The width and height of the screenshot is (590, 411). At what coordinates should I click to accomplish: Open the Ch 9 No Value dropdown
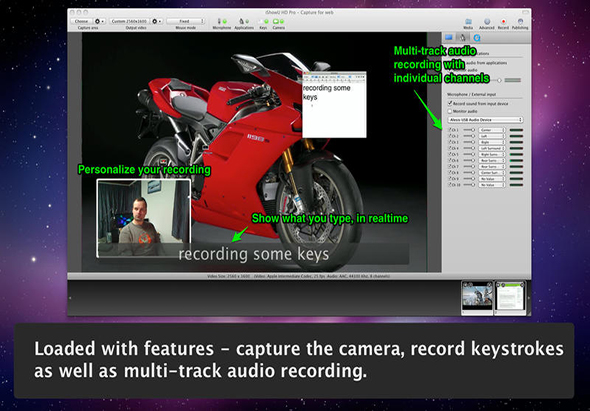tap(492, 179)
